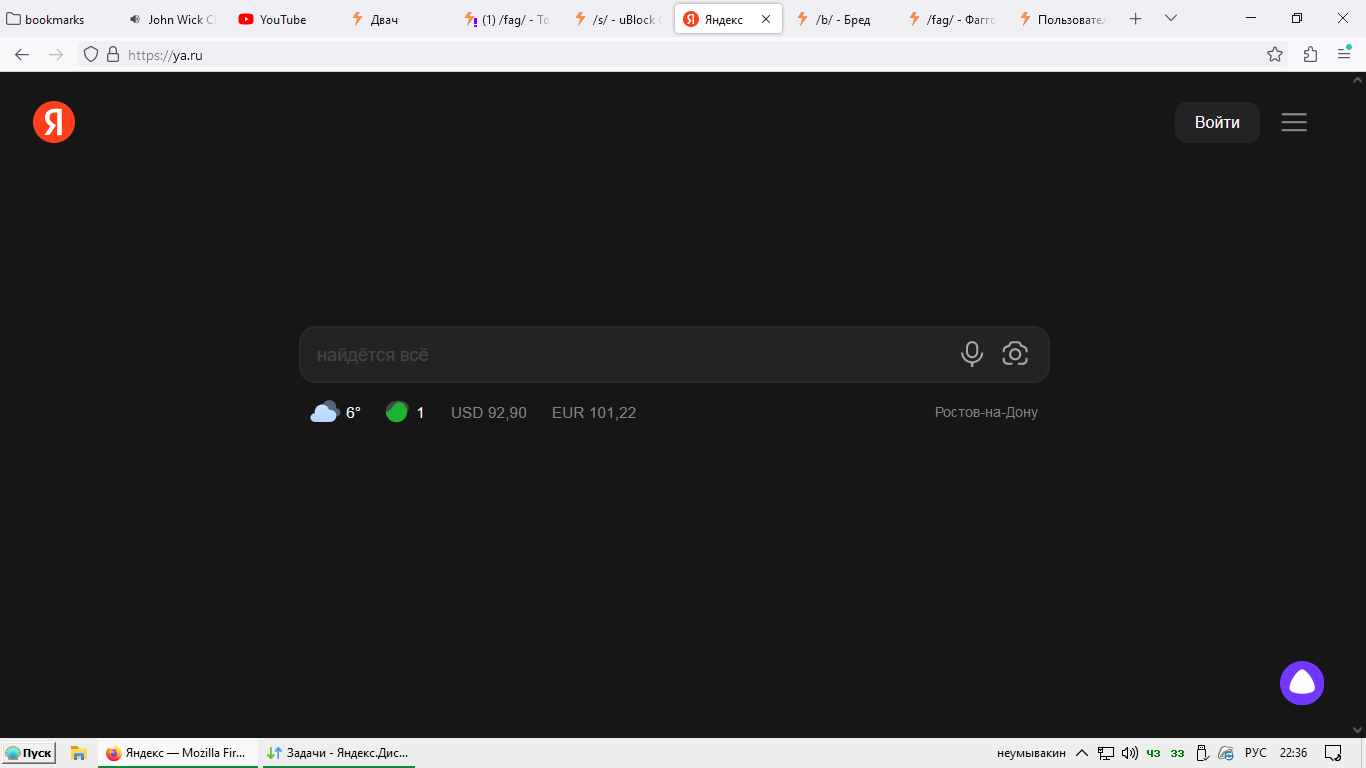Open the Ростов-на-Дону location link
The height and width of the screenshot is (768, 1366).
(x=986, y=411)
